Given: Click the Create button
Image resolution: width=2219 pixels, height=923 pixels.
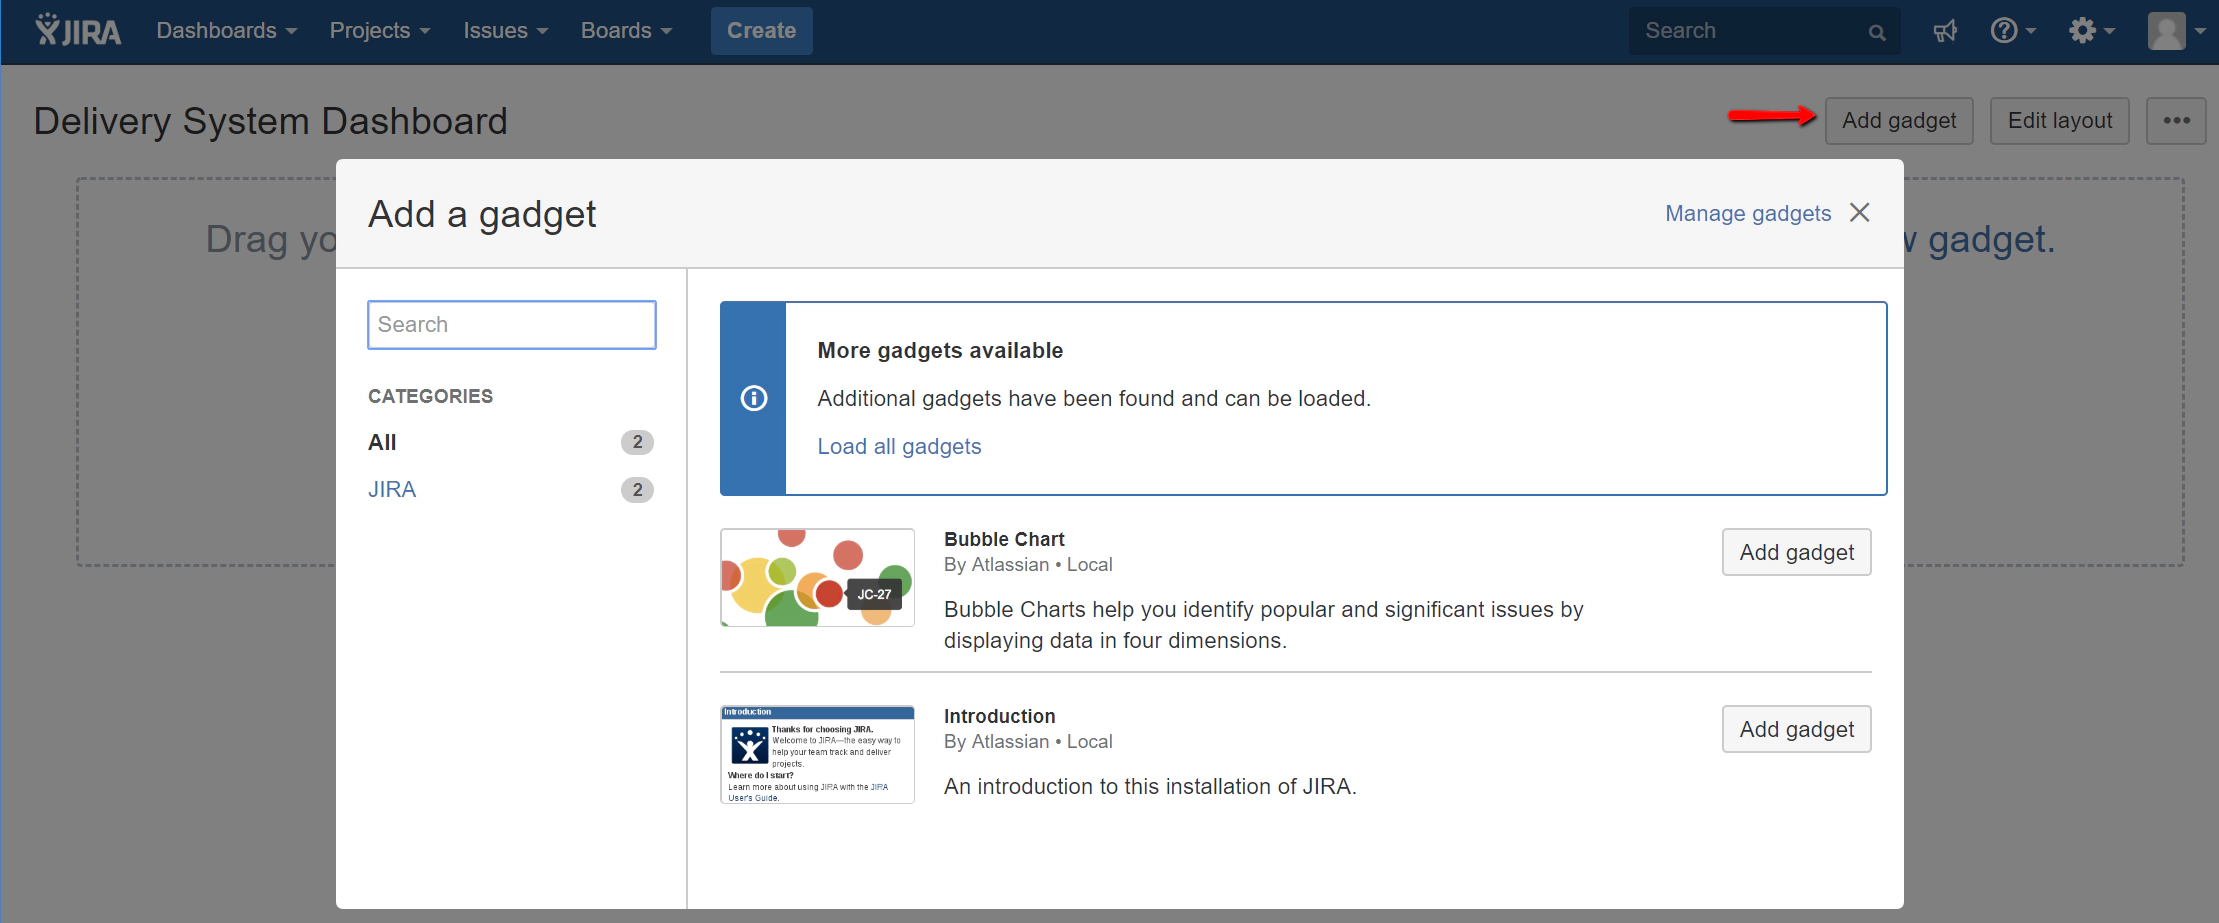Looking at the screenshot, I should click(761, 30).
